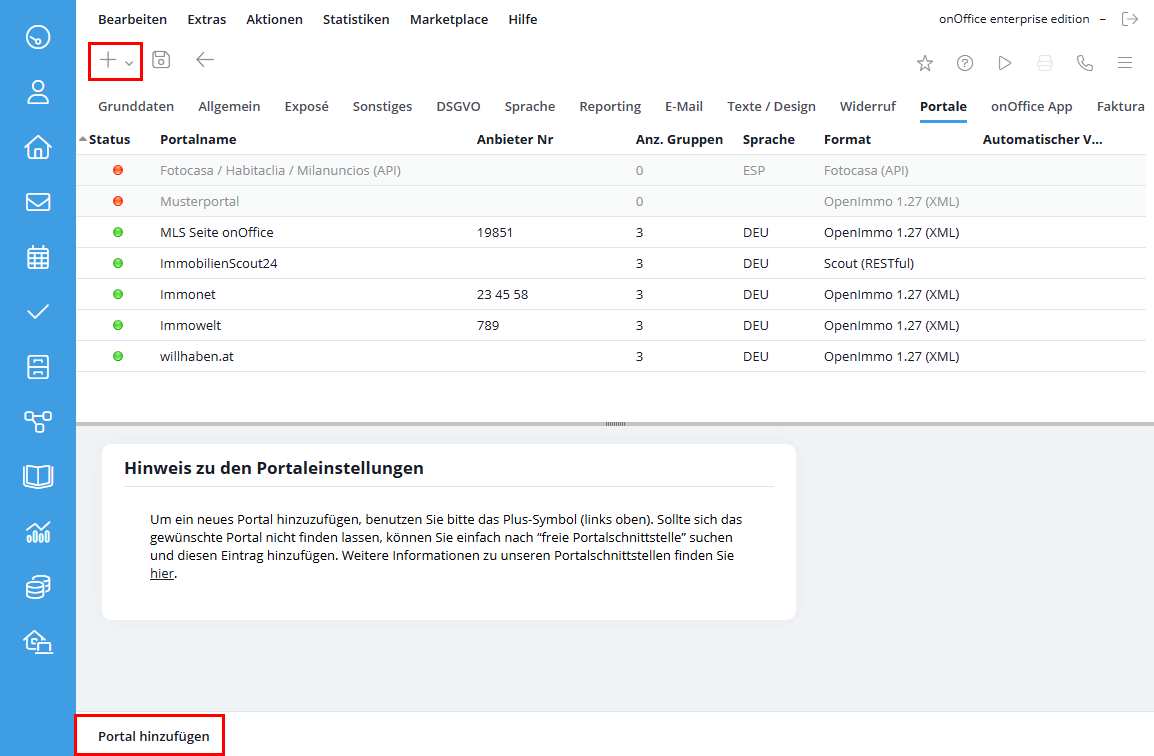Open the hamburger list menu icon
This screenshot has width=1154, height=756.
[1125, 63]
